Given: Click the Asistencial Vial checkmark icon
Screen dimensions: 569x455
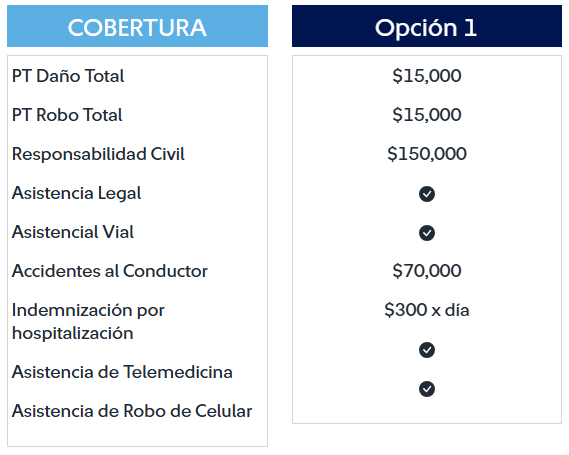Looking at the screenshot, I should [427, 233].
